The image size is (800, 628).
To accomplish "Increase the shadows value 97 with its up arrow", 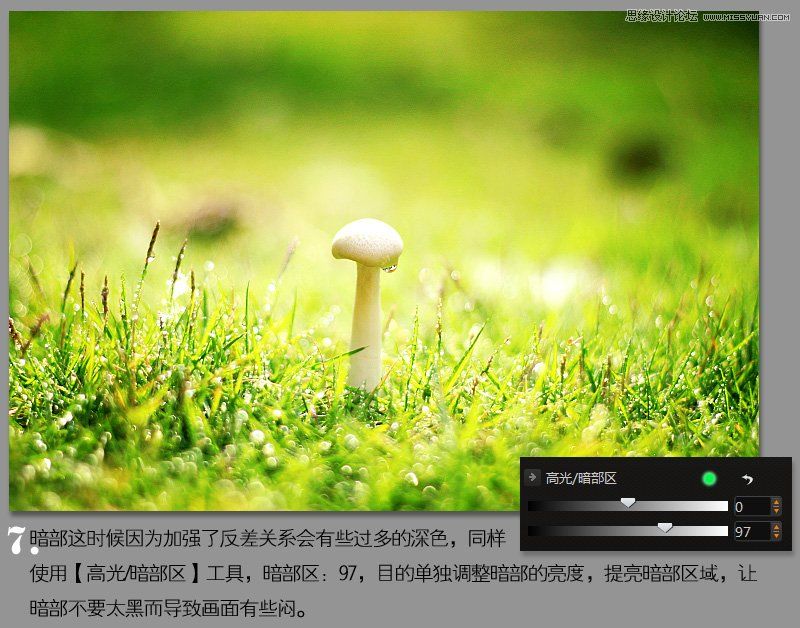I will 776,525.
